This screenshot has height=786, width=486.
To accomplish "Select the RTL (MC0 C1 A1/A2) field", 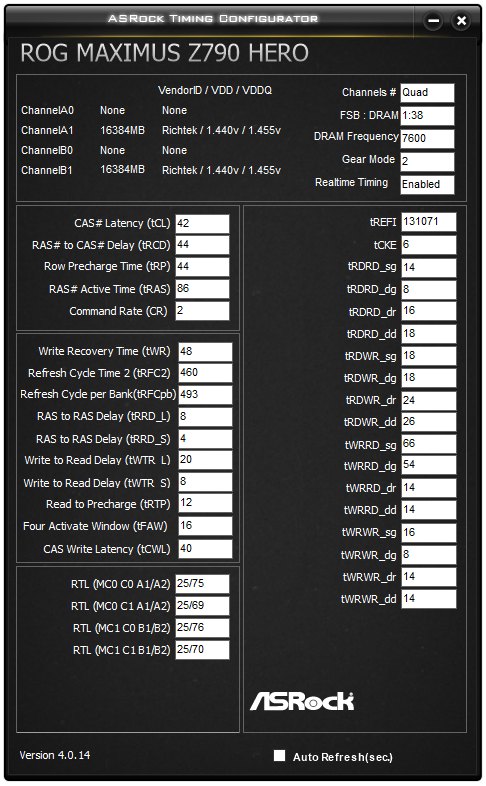I will click(x=202, y=606).
